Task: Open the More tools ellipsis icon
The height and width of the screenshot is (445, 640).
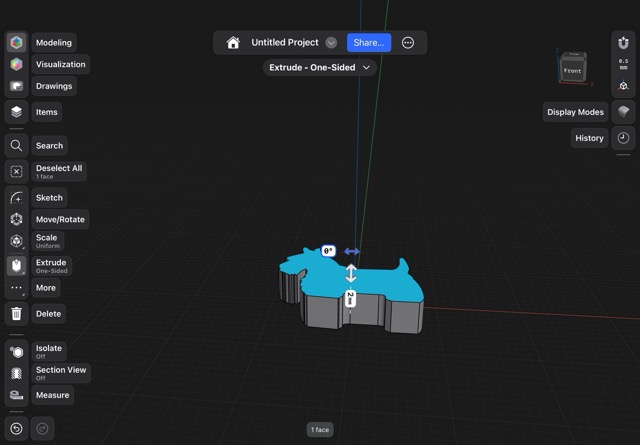Action: [16, 287]
